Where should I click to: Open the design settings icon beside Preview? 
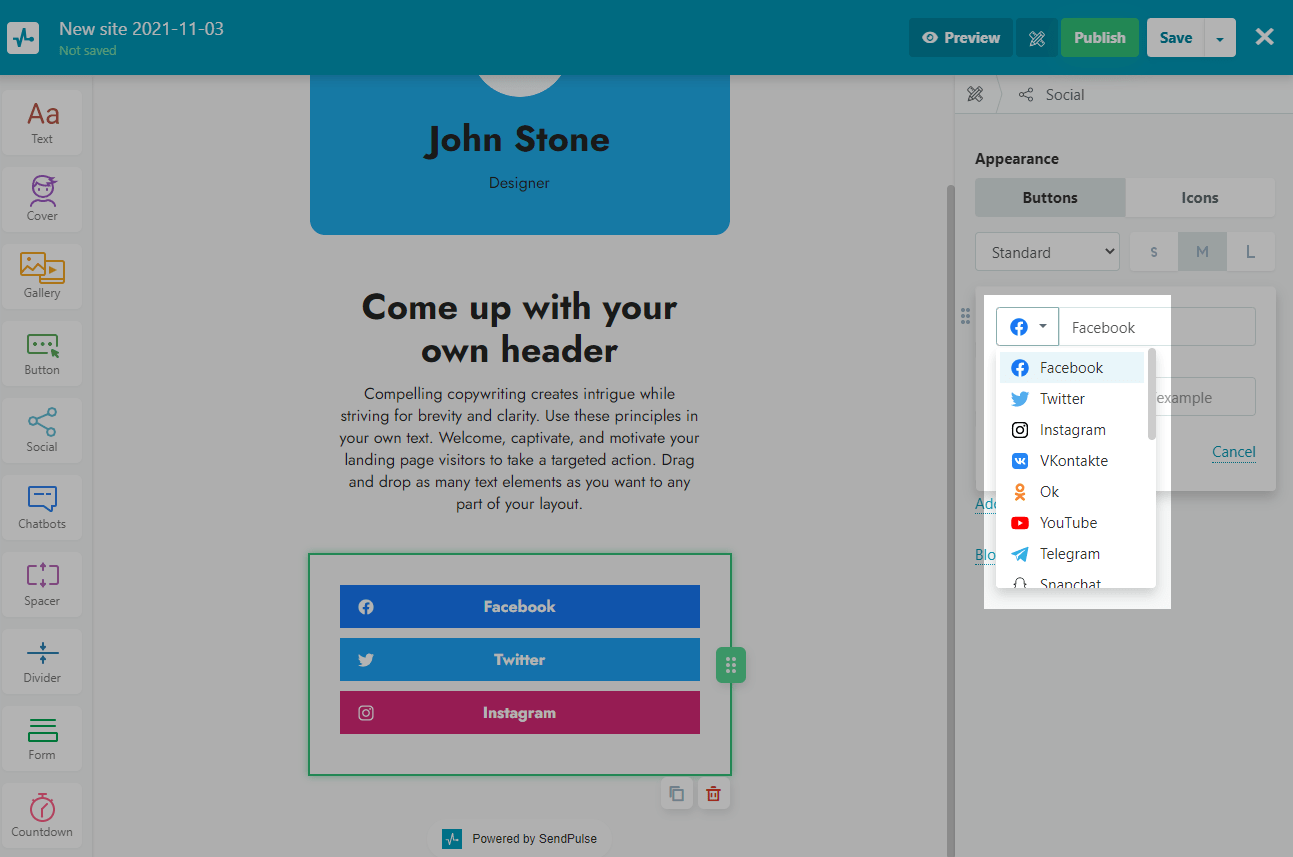pyautogui.click(x=1037, y=38)
